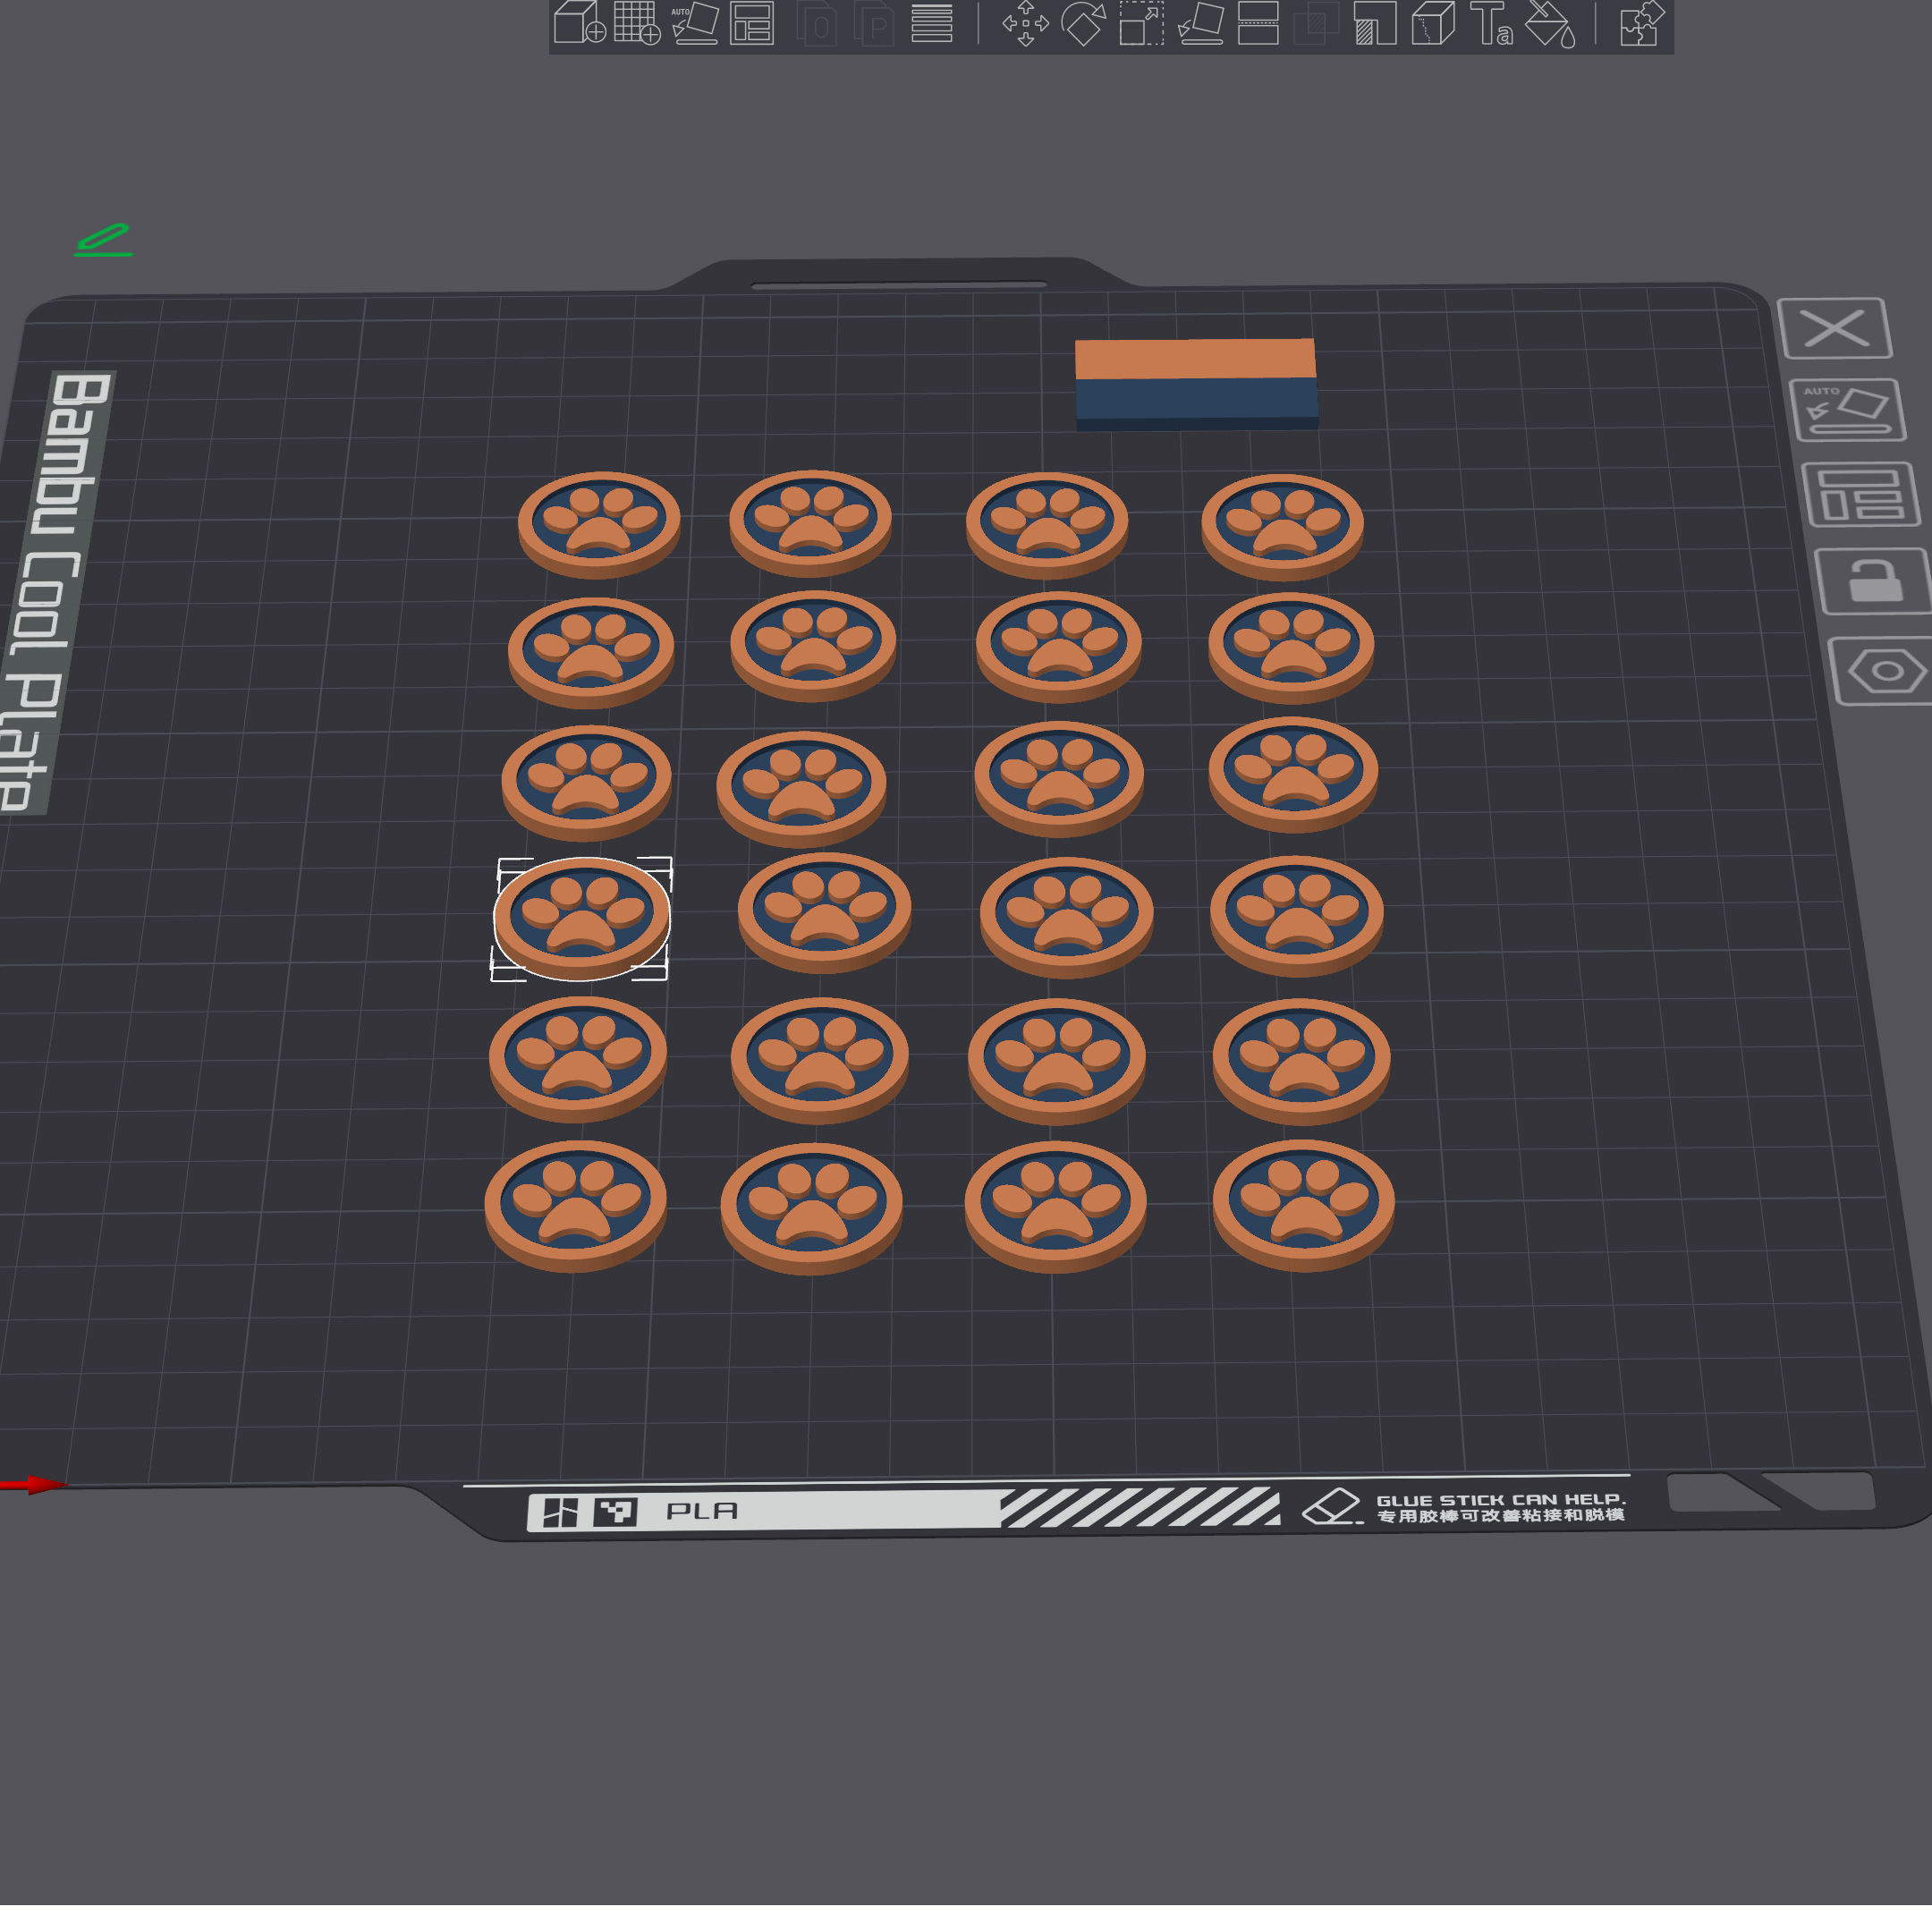Viewport: 1932px width, 1932px height.
Task: Select the Rotate tool
Action: point(1083,23)
